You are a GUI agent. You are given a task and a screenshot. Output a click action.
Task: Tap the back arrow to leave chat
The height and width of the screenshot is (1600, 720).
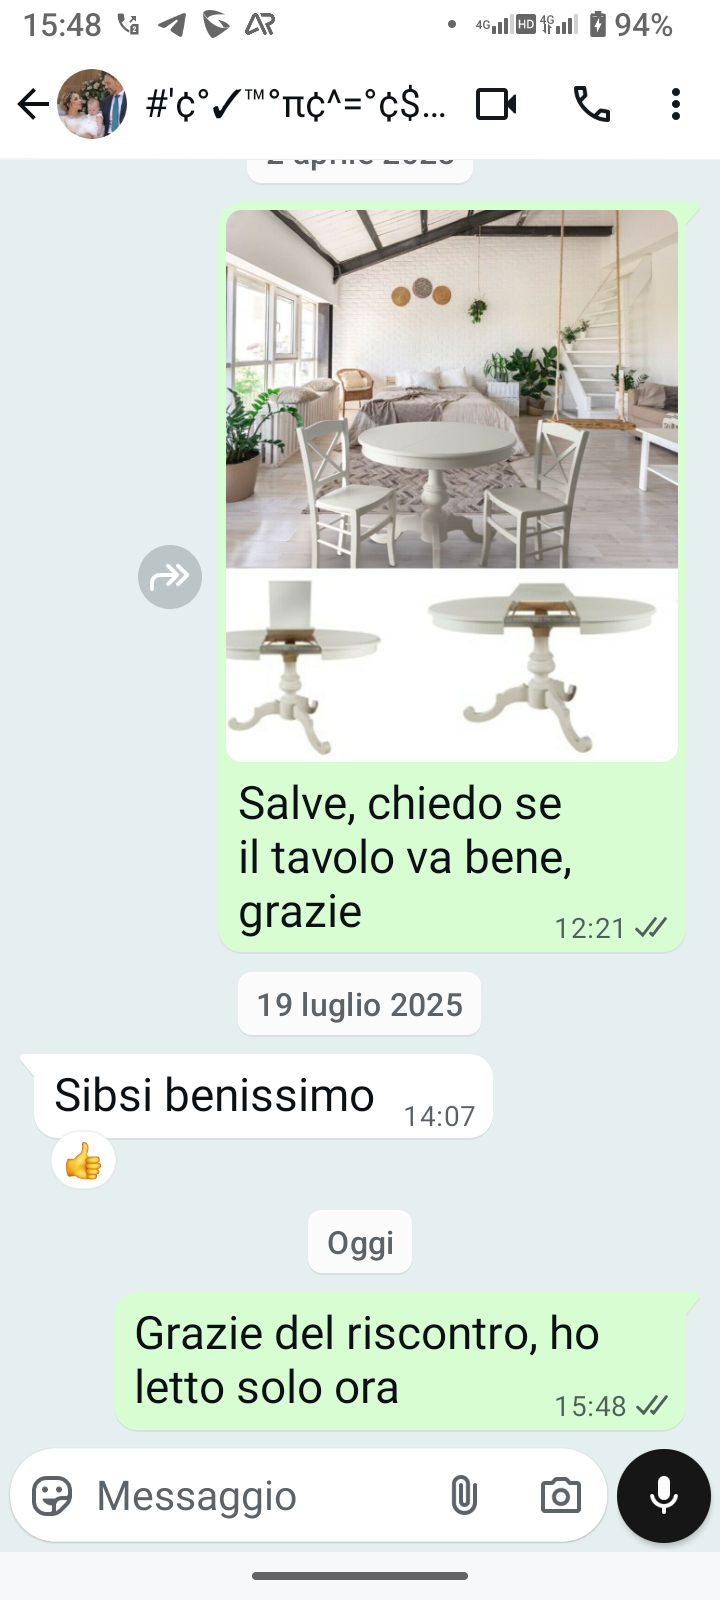33,104
